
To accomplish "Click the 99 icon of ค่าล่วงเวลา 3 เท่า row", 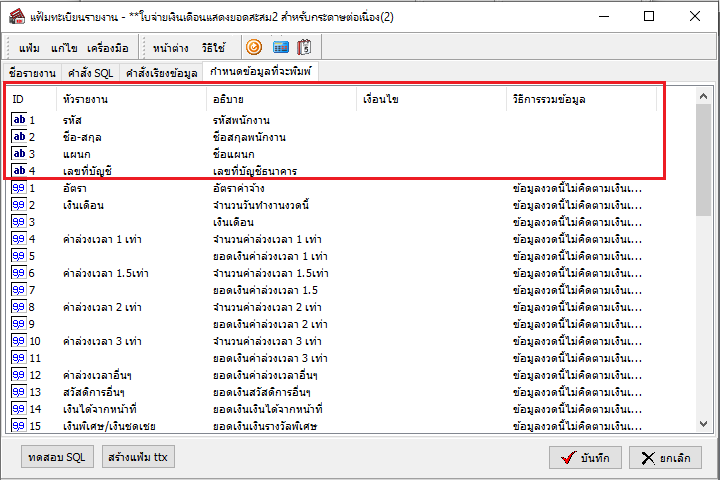I will (19, 341).
